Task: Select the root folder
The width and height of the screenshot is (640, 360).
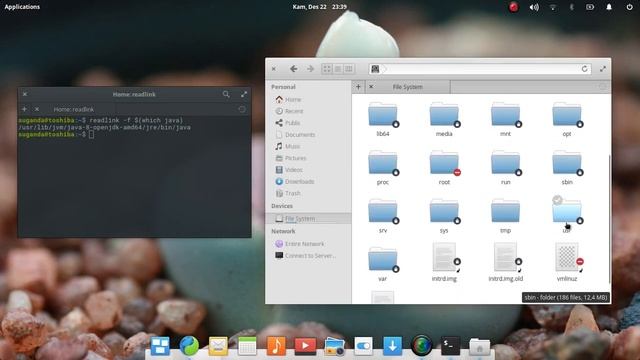Action: pyautogui.click(x=444, y=167)
